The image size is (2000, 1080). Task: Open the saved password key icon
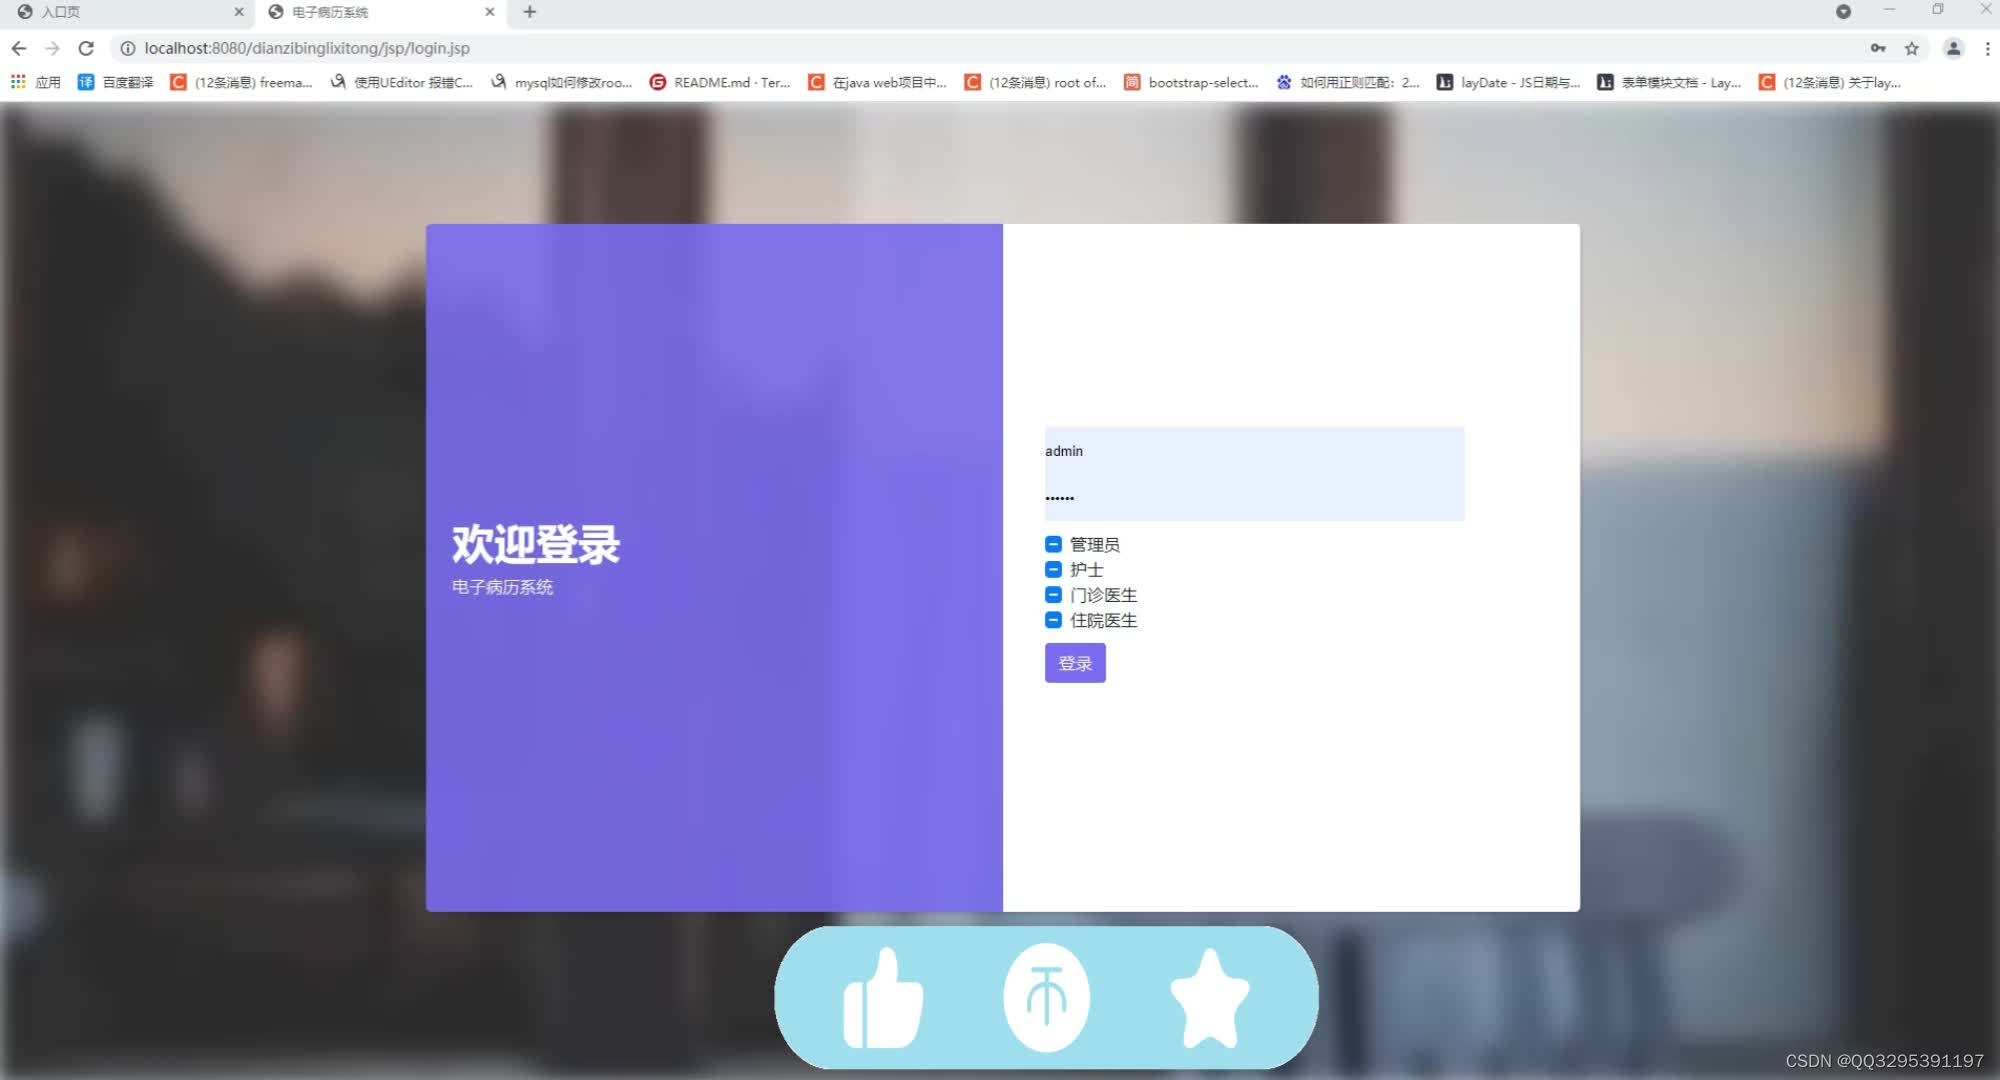pyautogui.click(x=1878, y=48)
